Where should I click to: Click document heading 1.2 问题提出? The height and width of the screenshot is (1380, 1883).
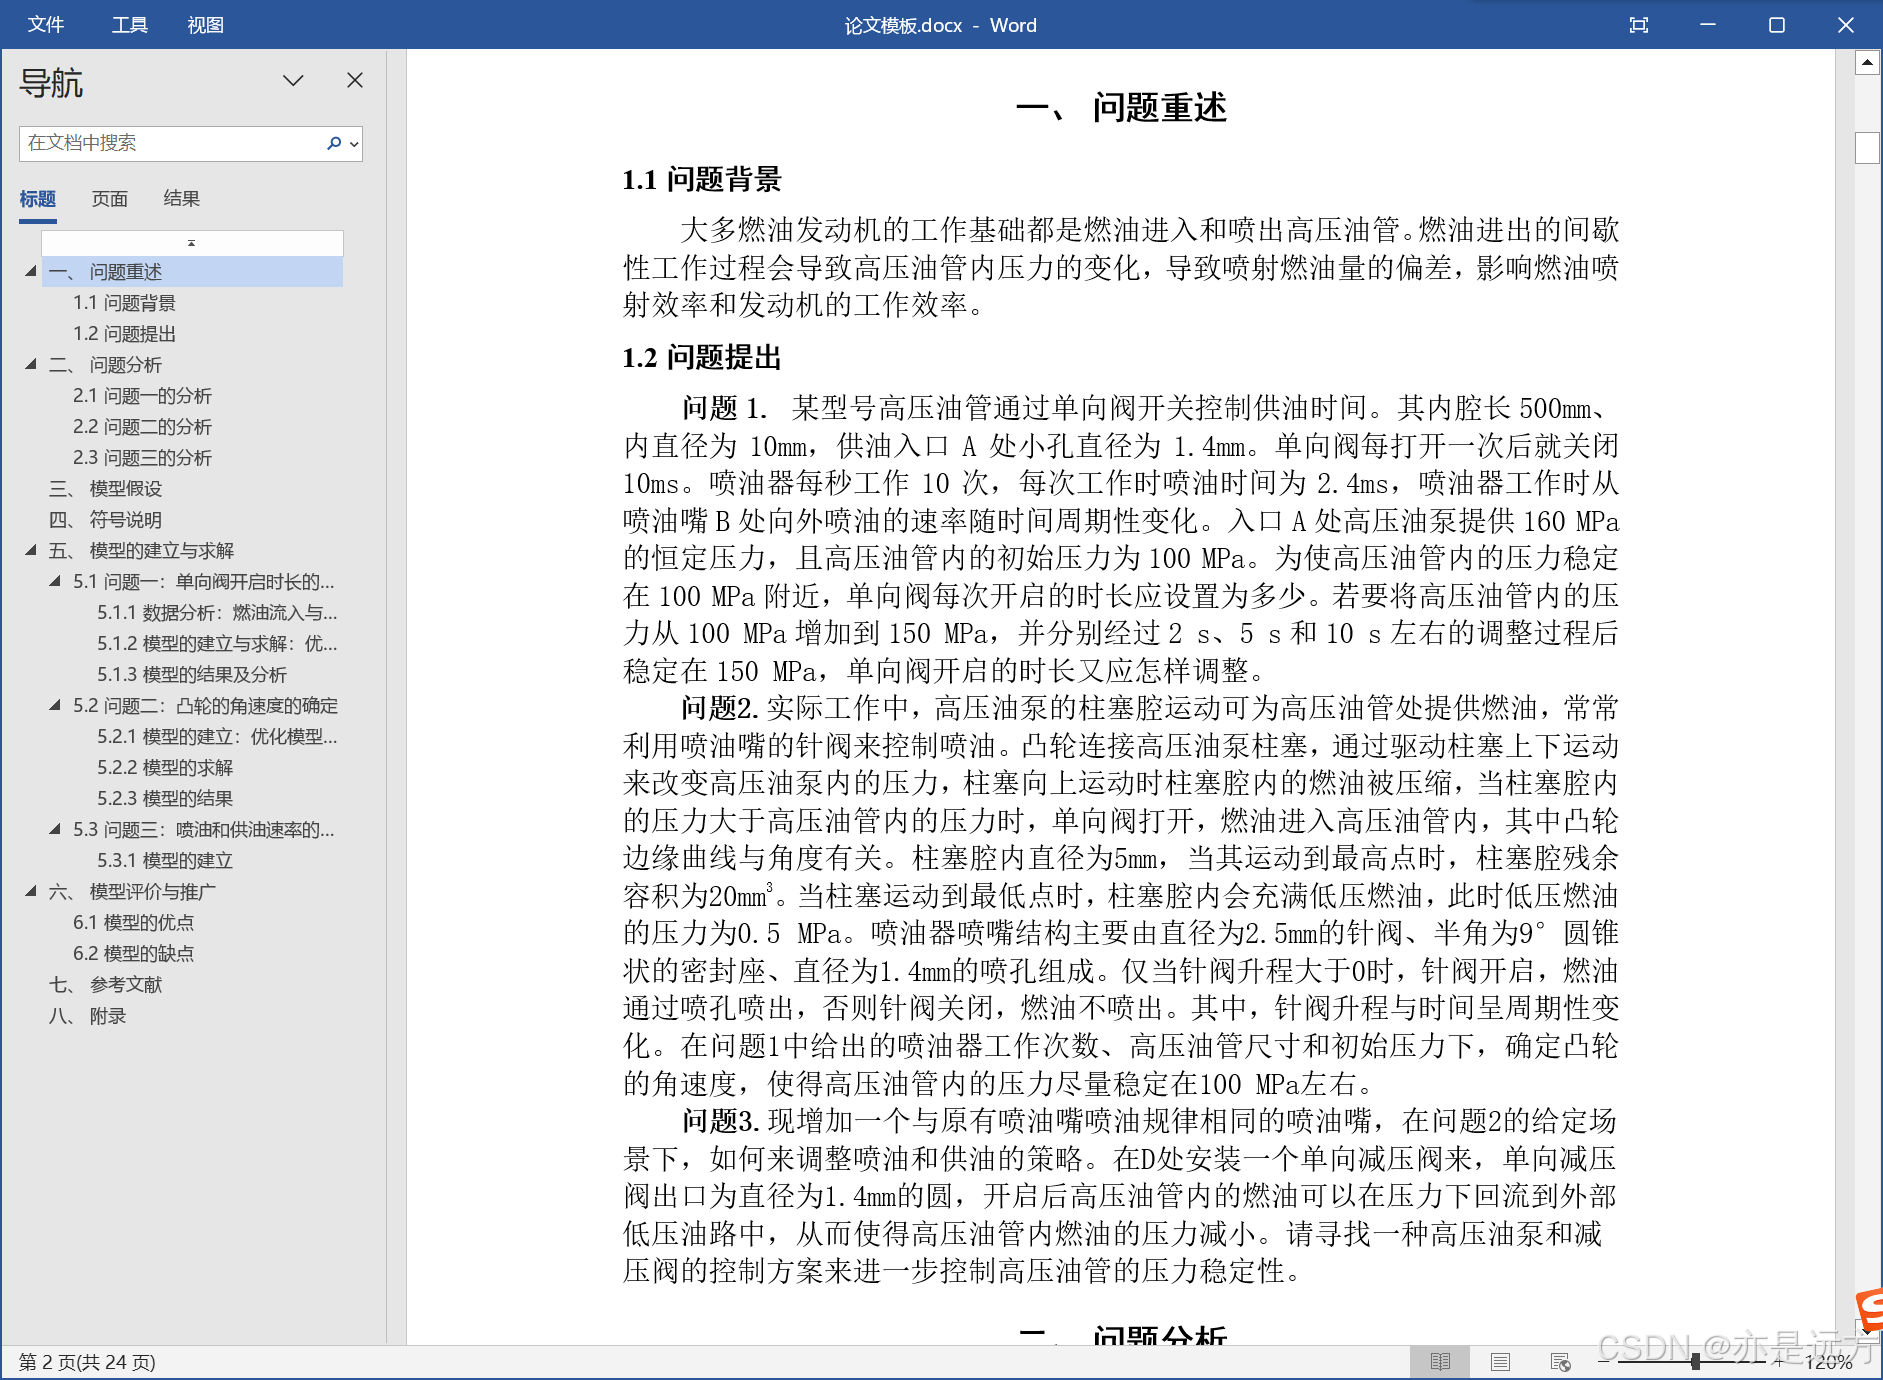[701, 357]
